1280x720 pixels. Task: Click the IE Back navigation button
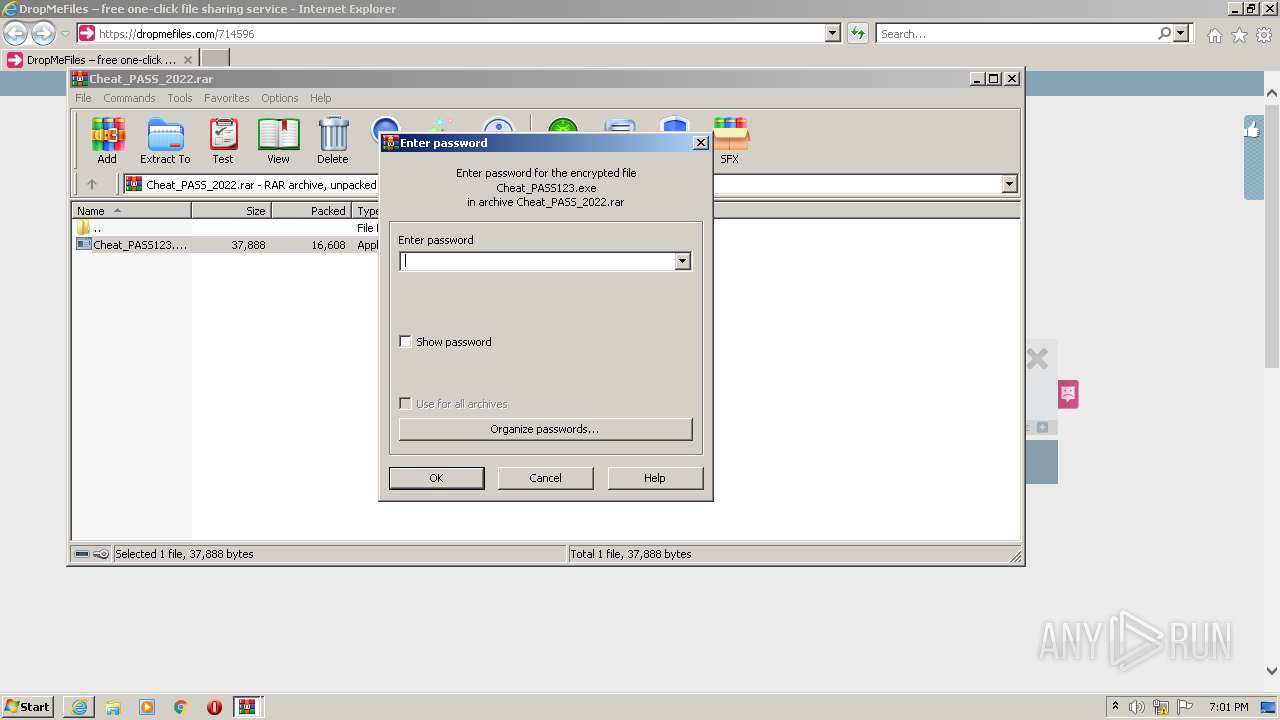coord(15,33)
